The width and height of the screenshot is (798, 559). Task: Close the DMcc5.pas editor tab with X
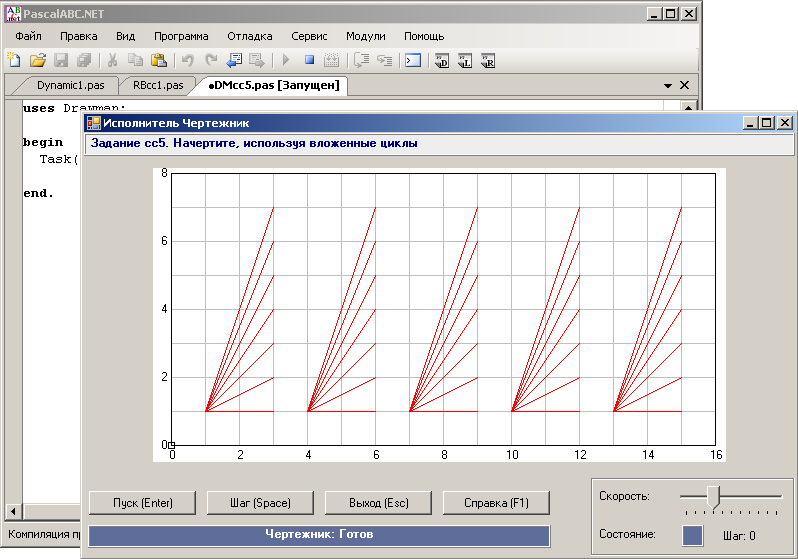tap(685, 85)
